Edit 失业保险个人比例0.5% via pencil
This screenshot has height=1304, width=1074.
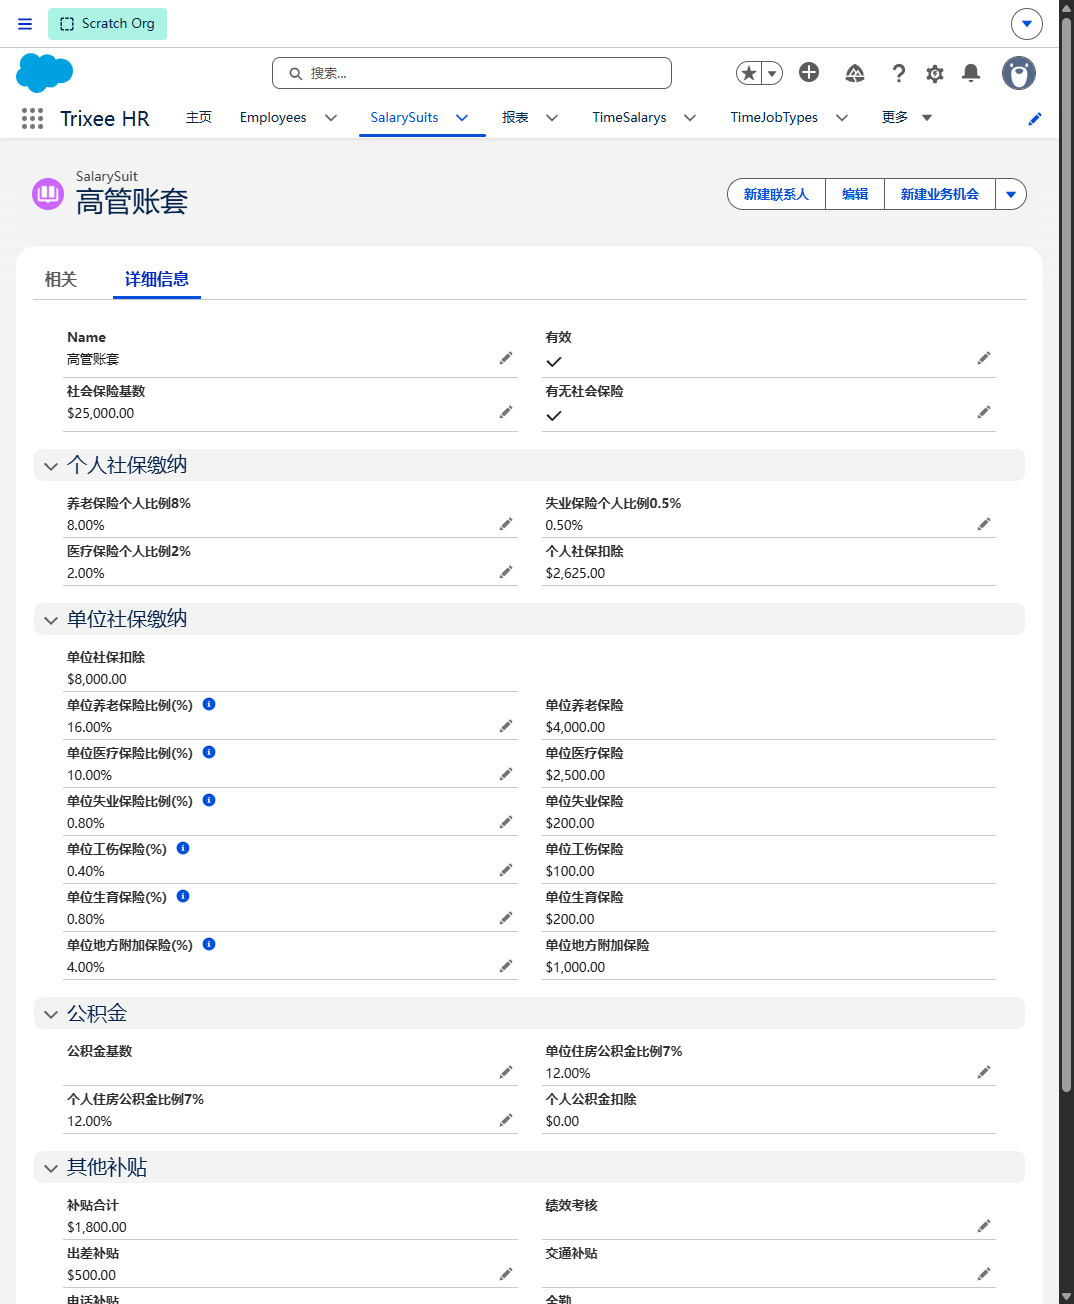tap(984, 524)
